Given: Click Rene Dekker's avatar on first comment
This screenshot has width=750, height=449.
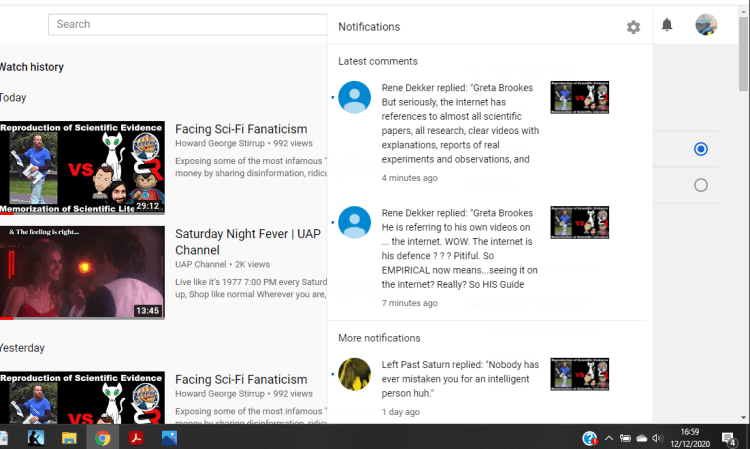Looking at the screenshot, I should pos(354,97).
